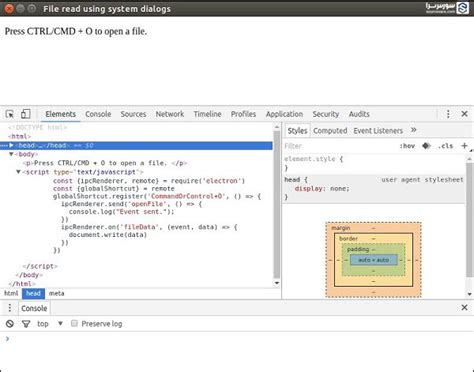Toggle the device toolbar icon

tap(25, 114)
